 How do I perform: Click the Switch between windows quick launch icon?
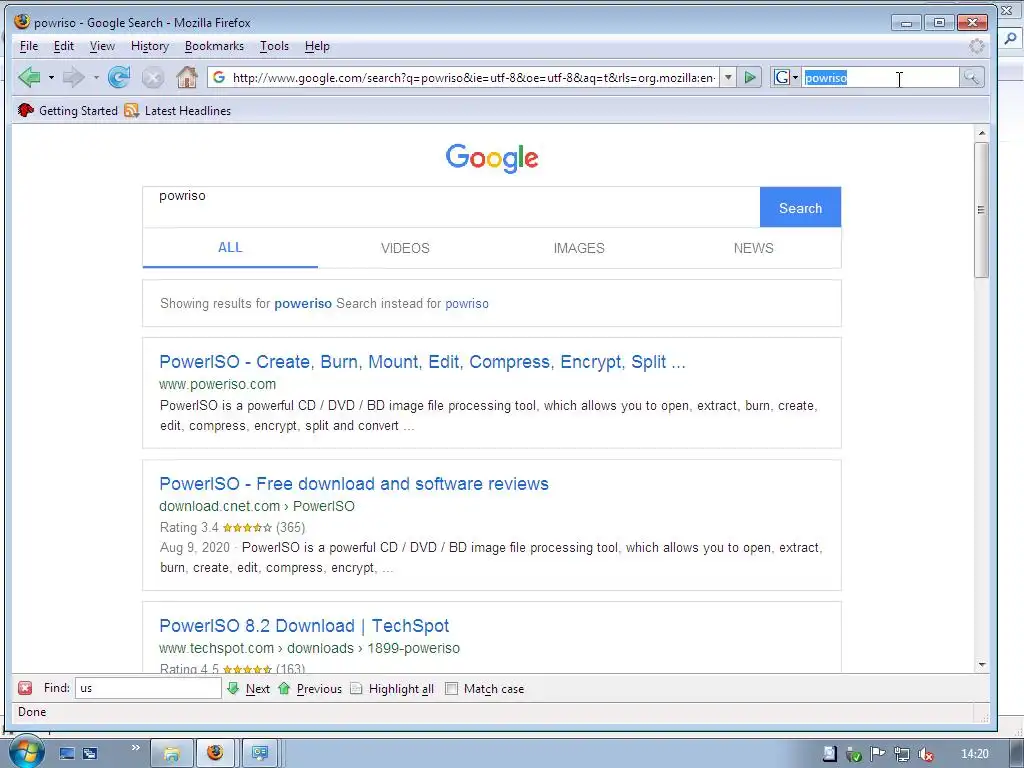coord(90,754)
